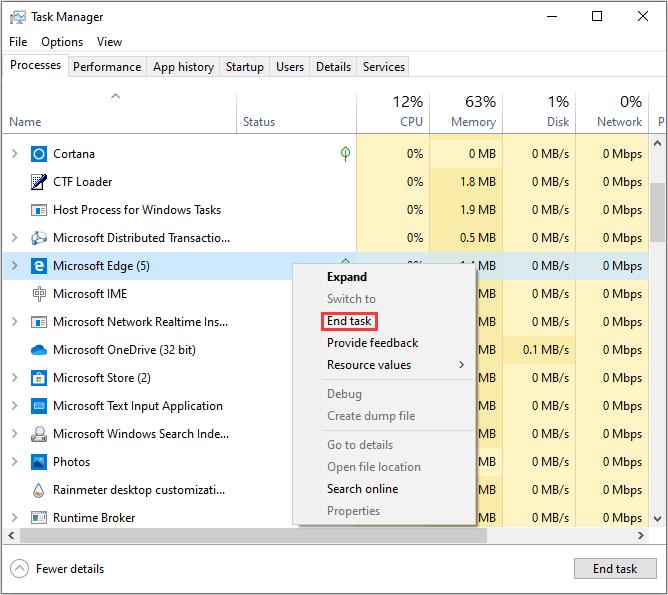Expand the Microsoft Distributed Transaction row

(14, 238)
